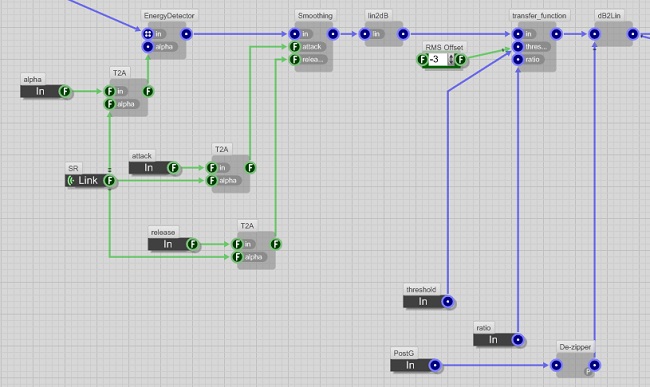Click the ratio label above its In block

point(484,328)
